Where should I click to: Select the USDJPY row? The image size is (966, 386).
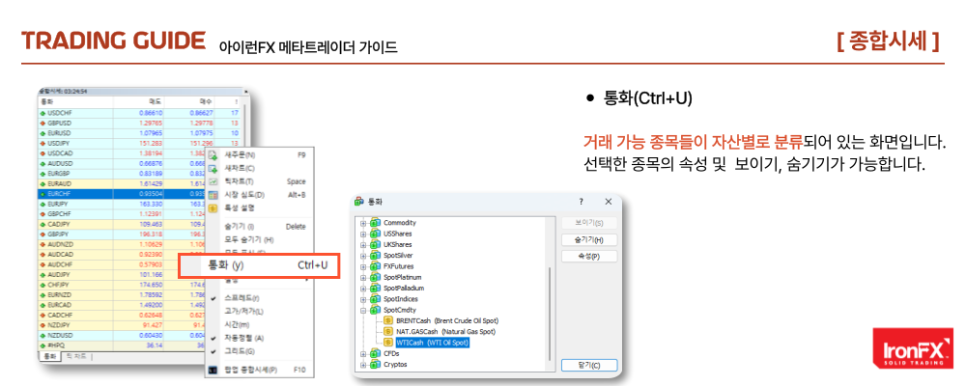140,143
